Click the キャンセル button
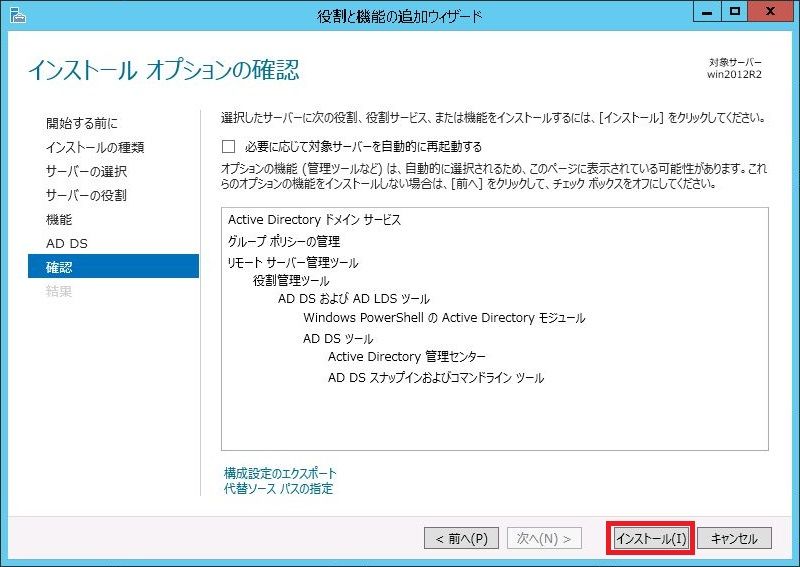The height and width of the screenshot is (567, 800). tap(734, 538)
